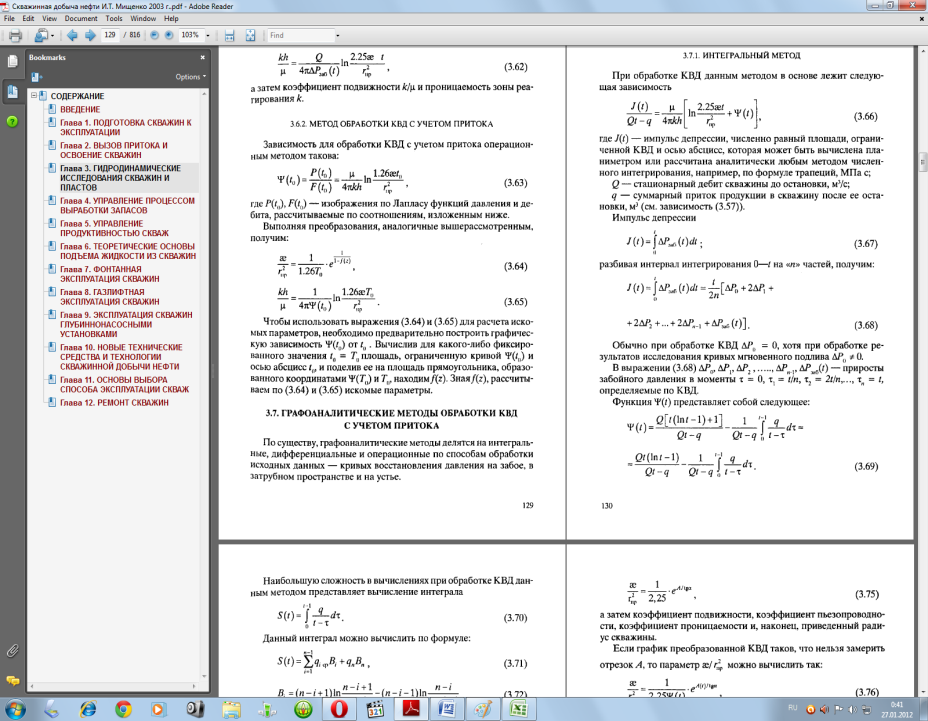This screenshot has height=721, width=928.
Task: Click bookmarks panel scroll down arrow
Action: (x=204, y=677)
